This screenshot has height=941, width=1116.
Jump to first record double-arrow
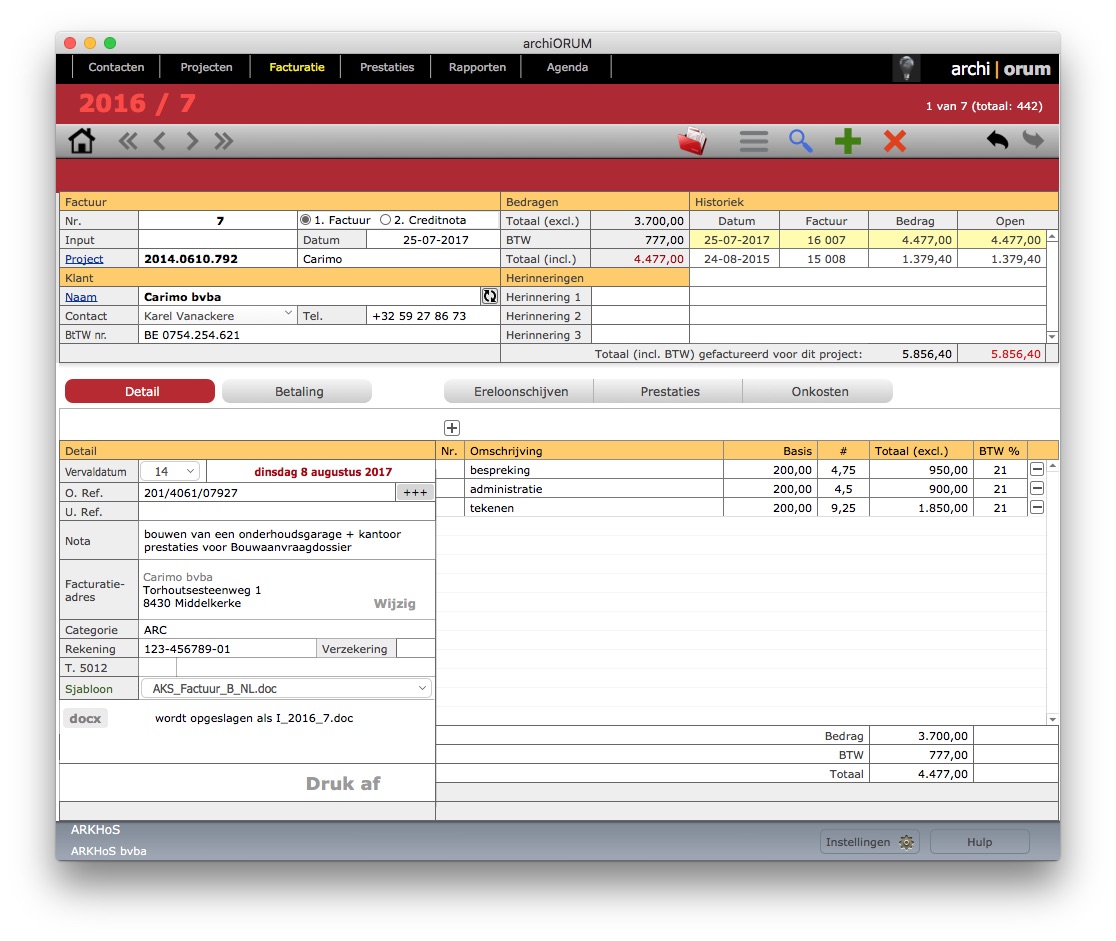128,141
